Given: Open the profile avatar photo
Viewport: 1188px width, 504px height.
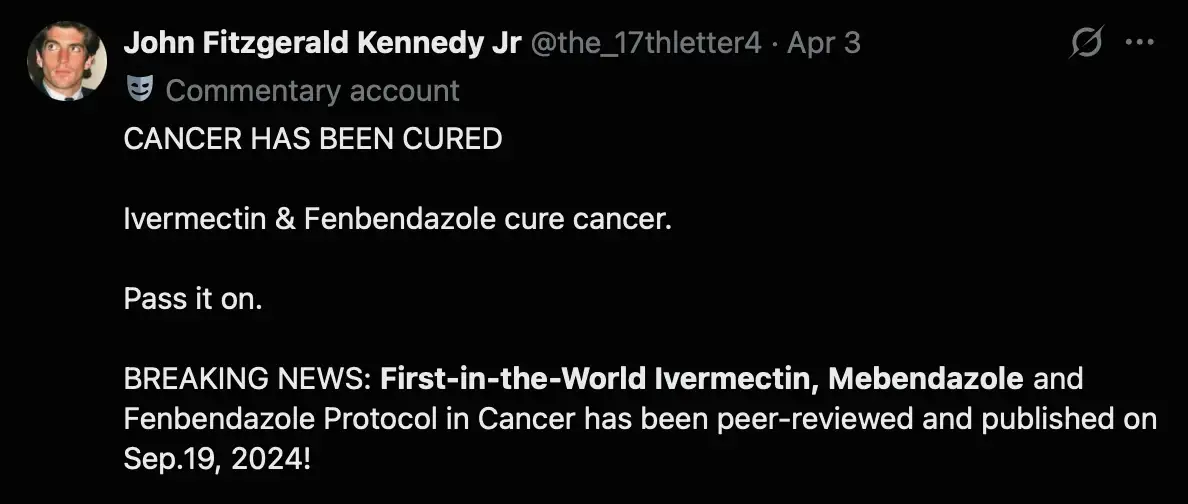Looking at the screenshot, I should 67,61.
